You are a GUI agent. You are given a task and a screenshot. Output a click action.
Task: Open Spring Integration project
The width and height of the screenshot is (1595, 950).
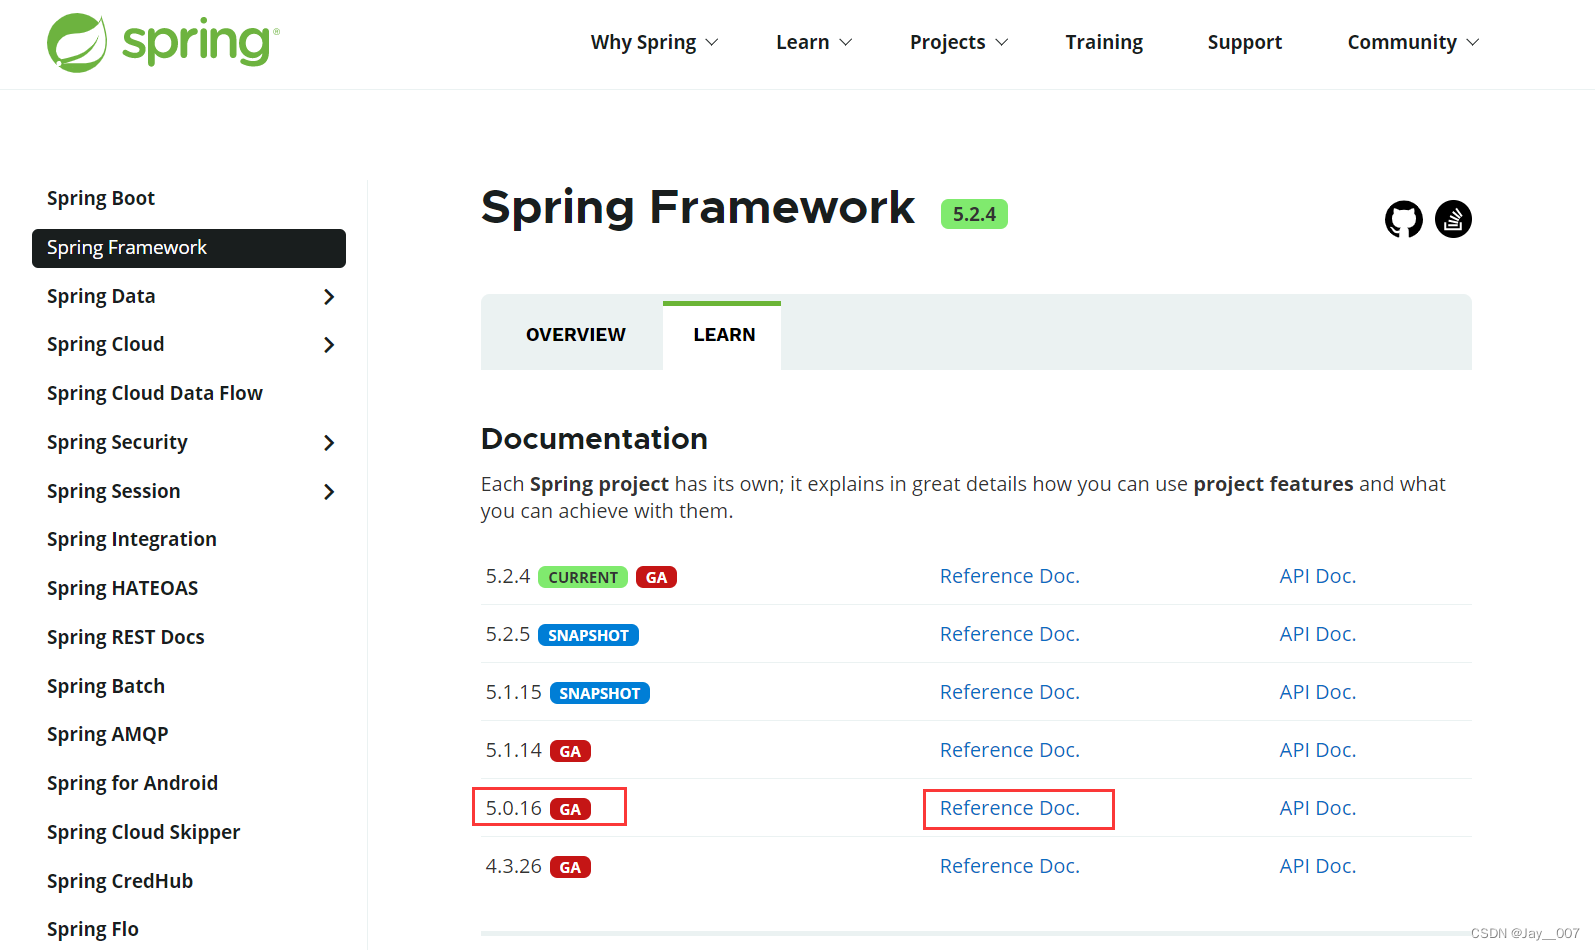(132, 540)
